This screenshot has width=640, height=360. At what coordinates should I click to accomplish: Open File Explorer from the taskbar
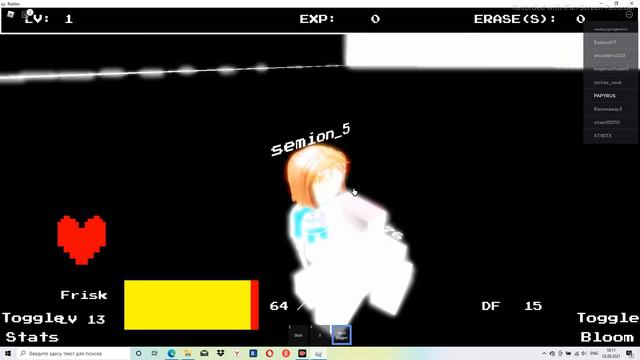188,353
